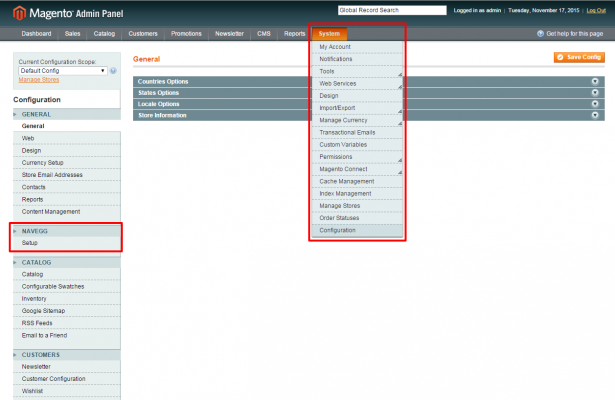The image size is (615, 400).
Task: Expand the Locale Options section arrow
Action: click(595, 104)
